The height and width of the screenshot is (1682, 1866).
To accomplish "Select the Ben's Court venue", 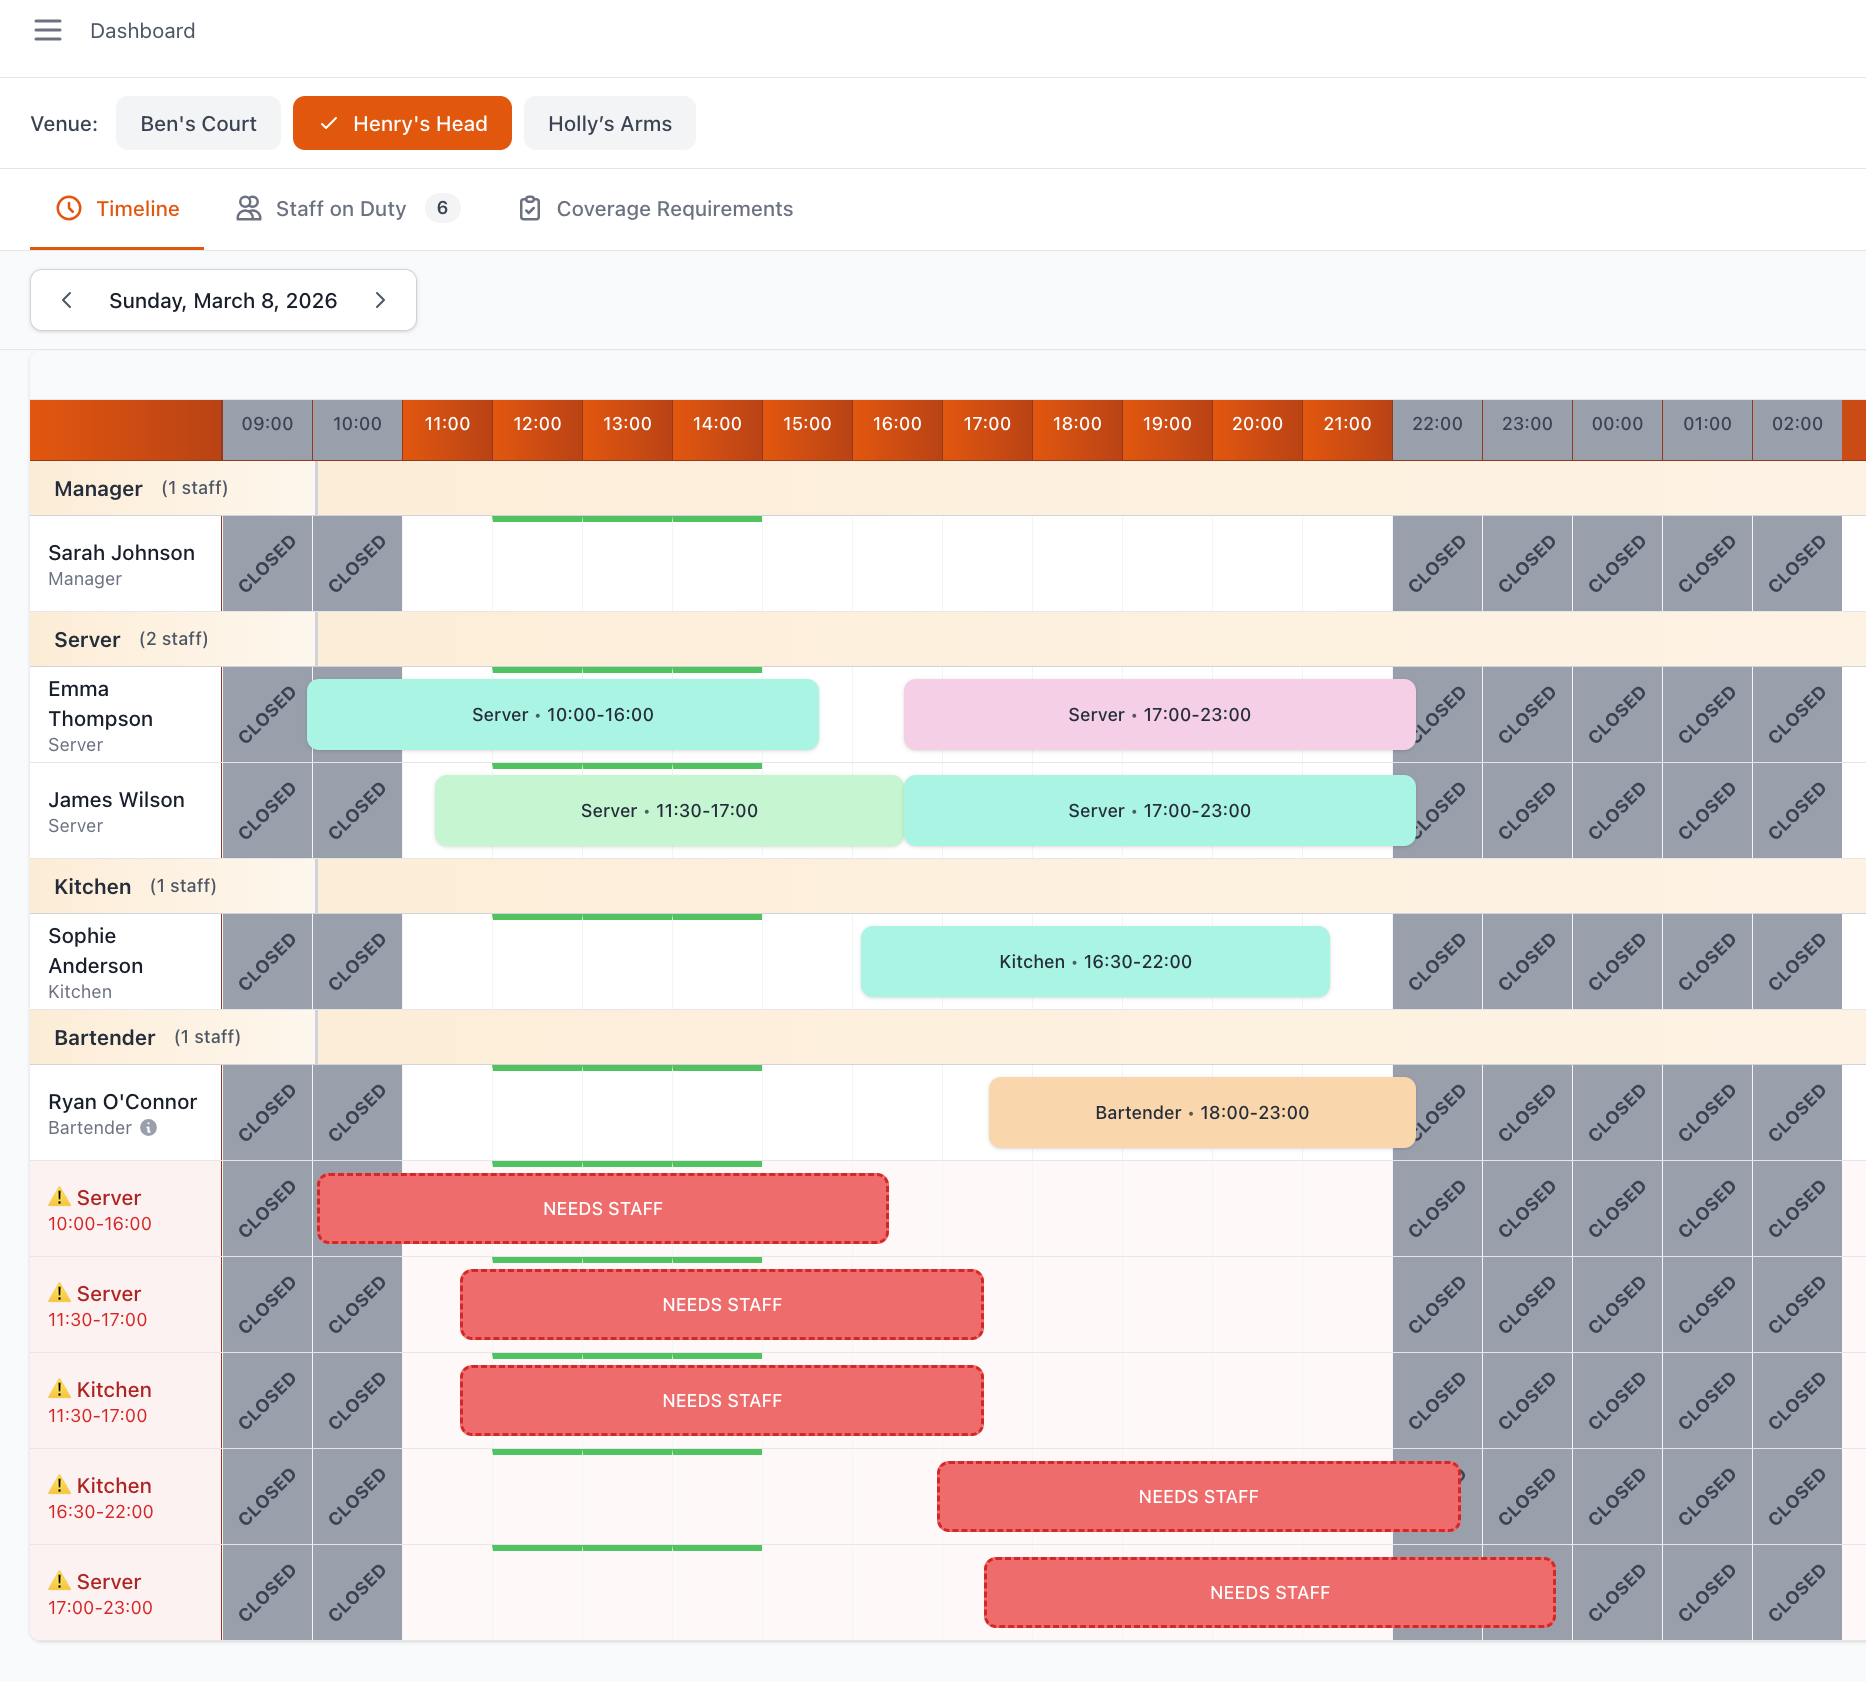I will (x=198, y=123).
